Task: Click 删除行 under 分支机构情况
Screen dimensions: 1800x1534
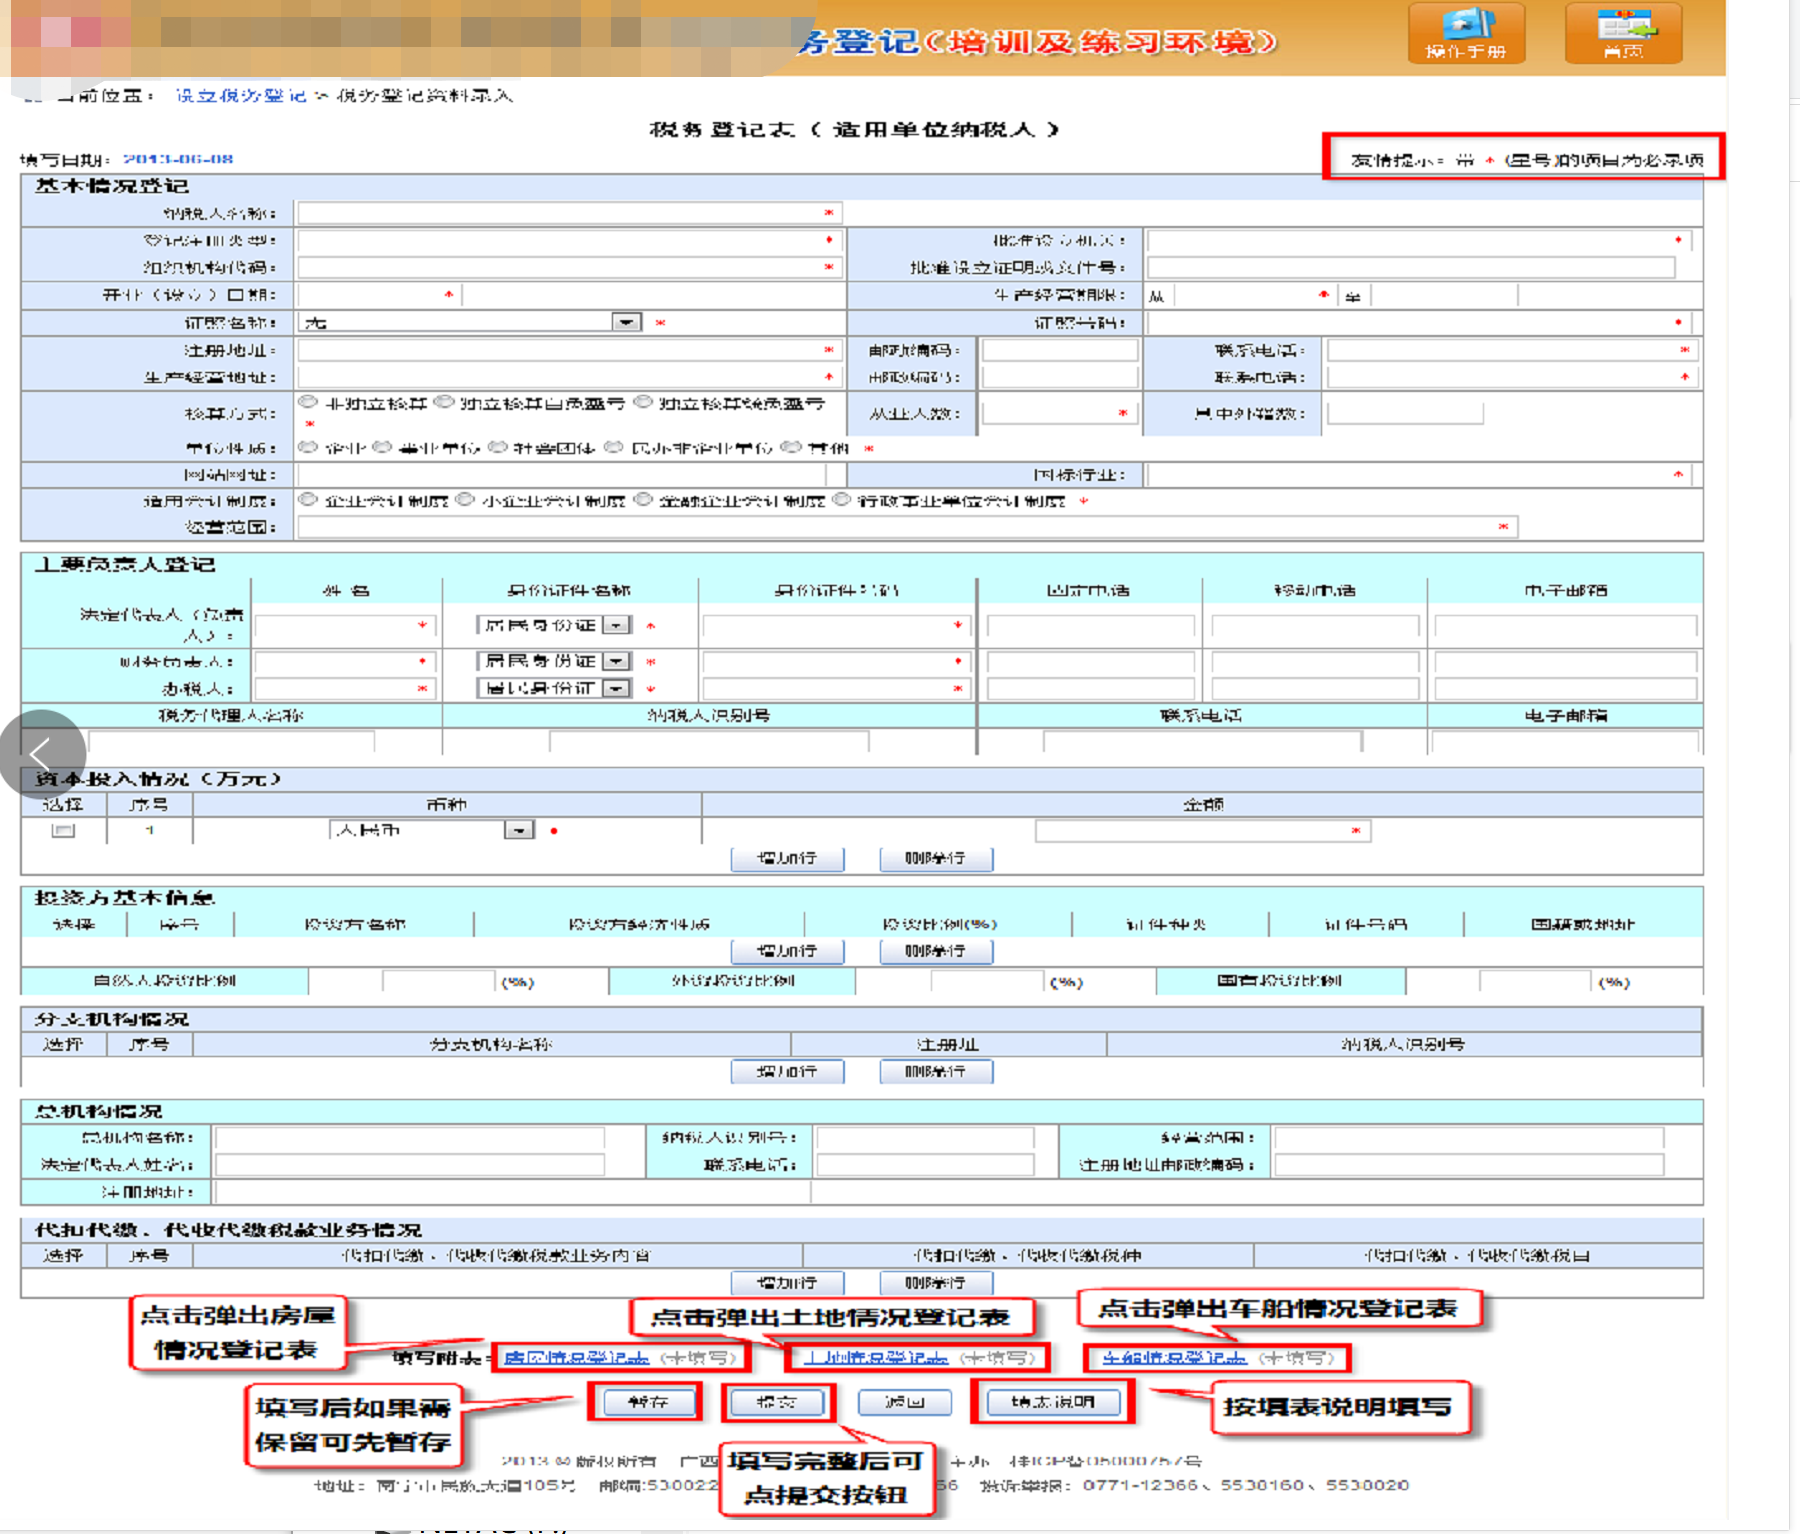Action: click(935, 1071)
